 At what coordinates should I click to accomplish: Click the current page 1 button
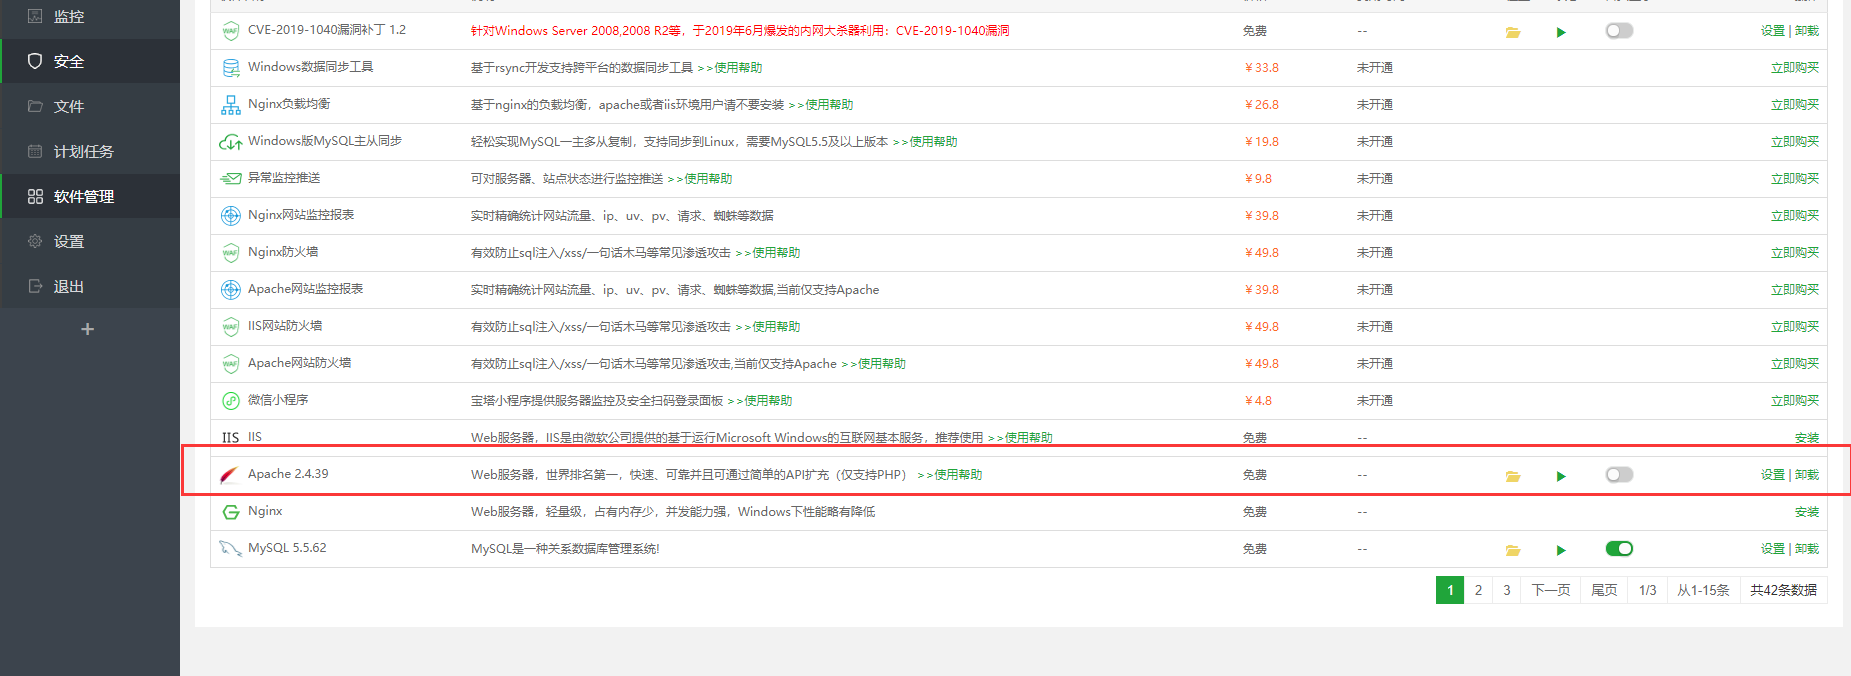1450,590
